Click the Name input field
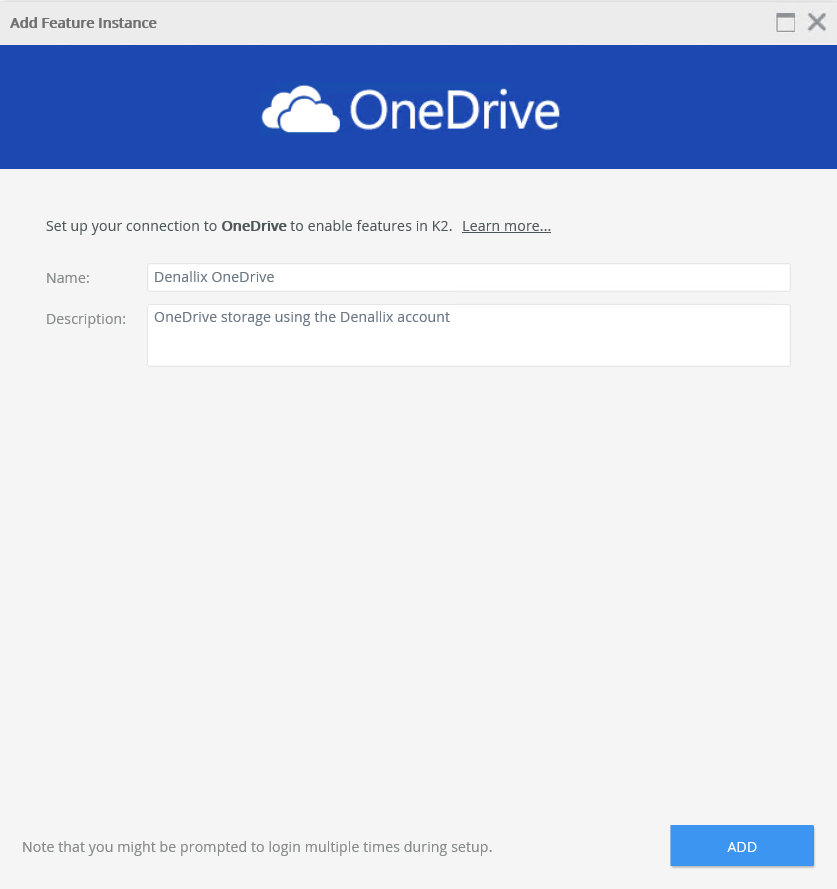 [469, 277]
